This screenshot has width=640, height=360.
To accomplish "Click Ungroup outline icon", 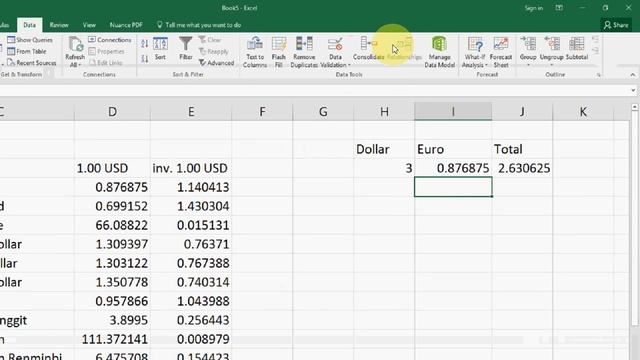I will [552, 44].
